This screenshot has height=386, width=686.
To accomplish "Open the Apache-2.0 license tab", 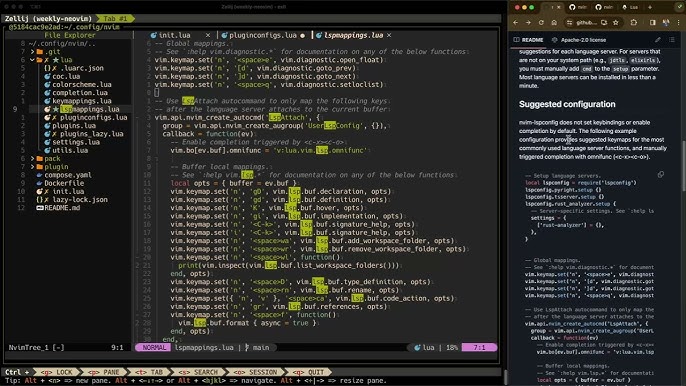I will click(579, 40).
